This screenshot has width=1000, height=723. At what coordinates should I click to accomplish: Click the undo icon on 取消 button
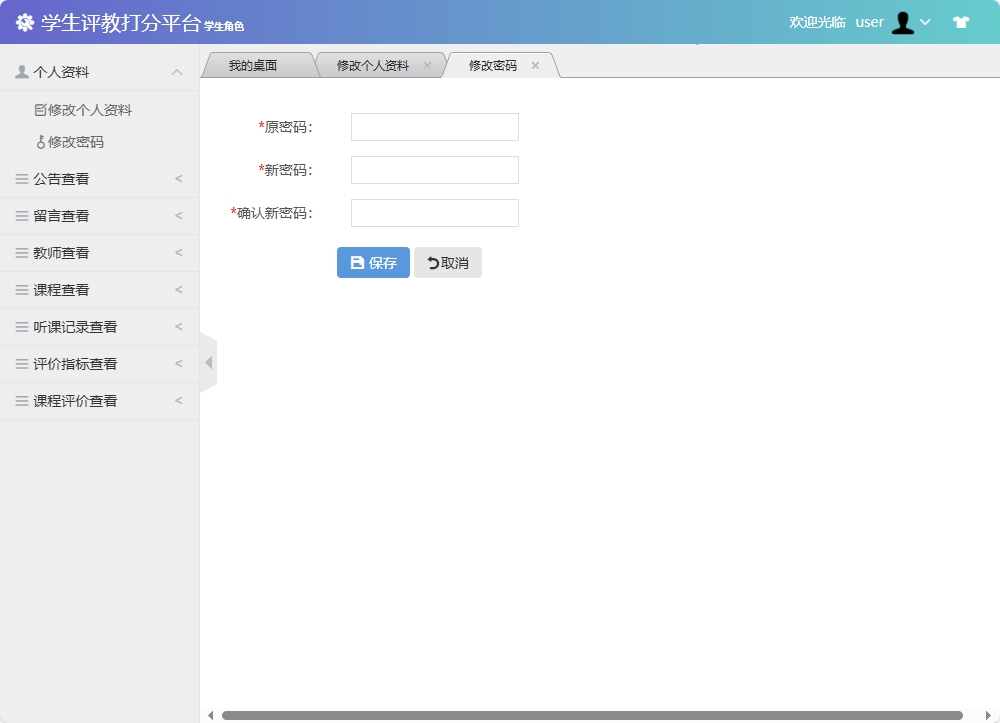coord(432,262)
